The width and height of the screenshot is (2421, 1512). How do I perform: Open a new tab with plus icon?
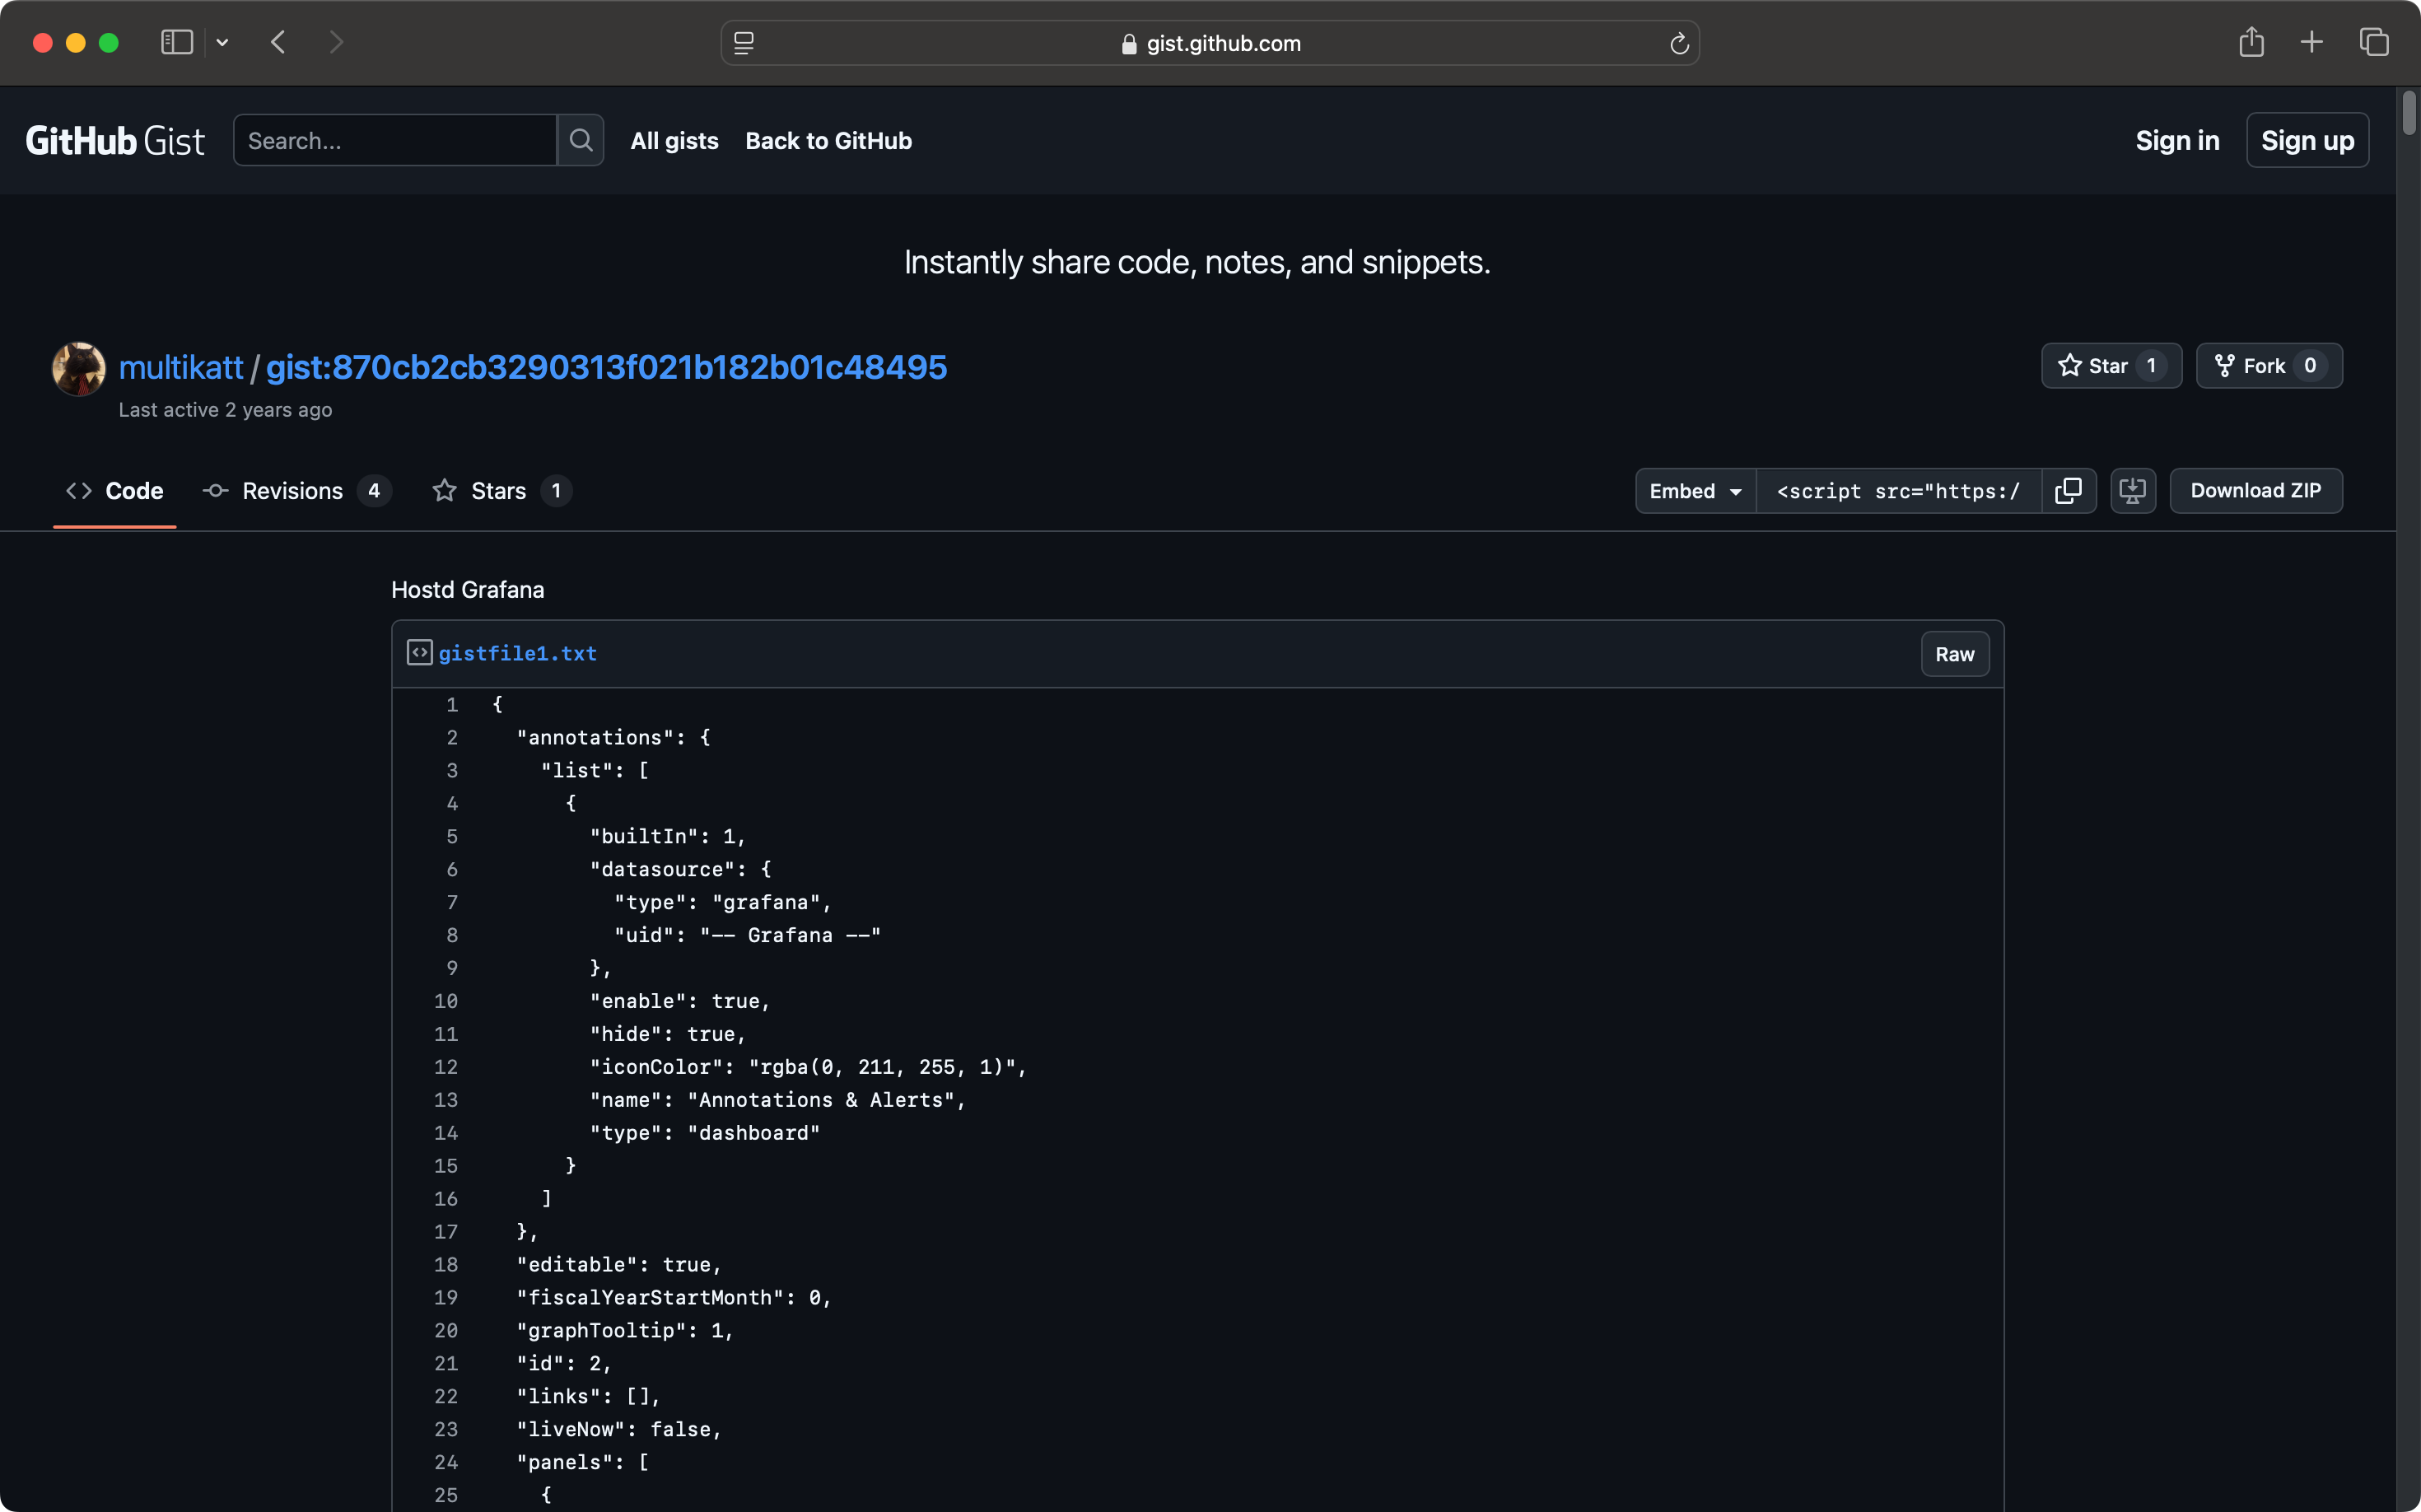tap(2311, 42)
